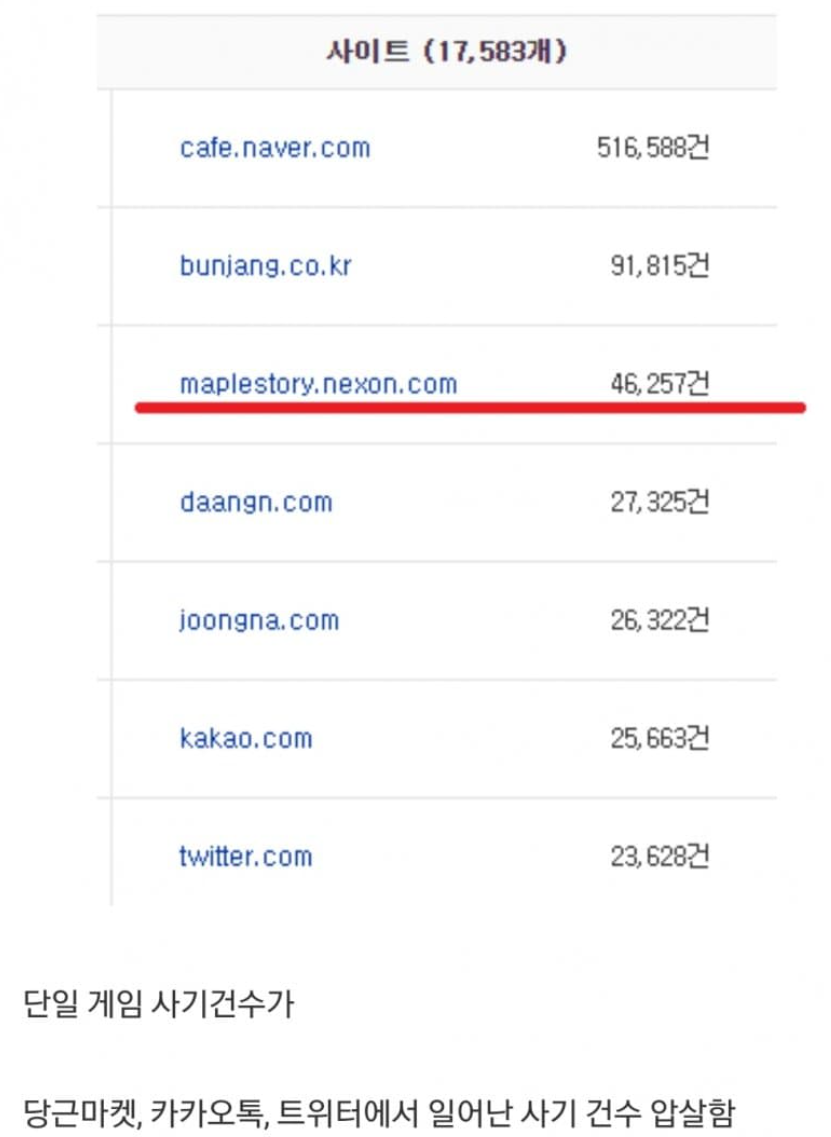Select the 25,663건 count cell
831x1137 pixels.
(659, 739)
